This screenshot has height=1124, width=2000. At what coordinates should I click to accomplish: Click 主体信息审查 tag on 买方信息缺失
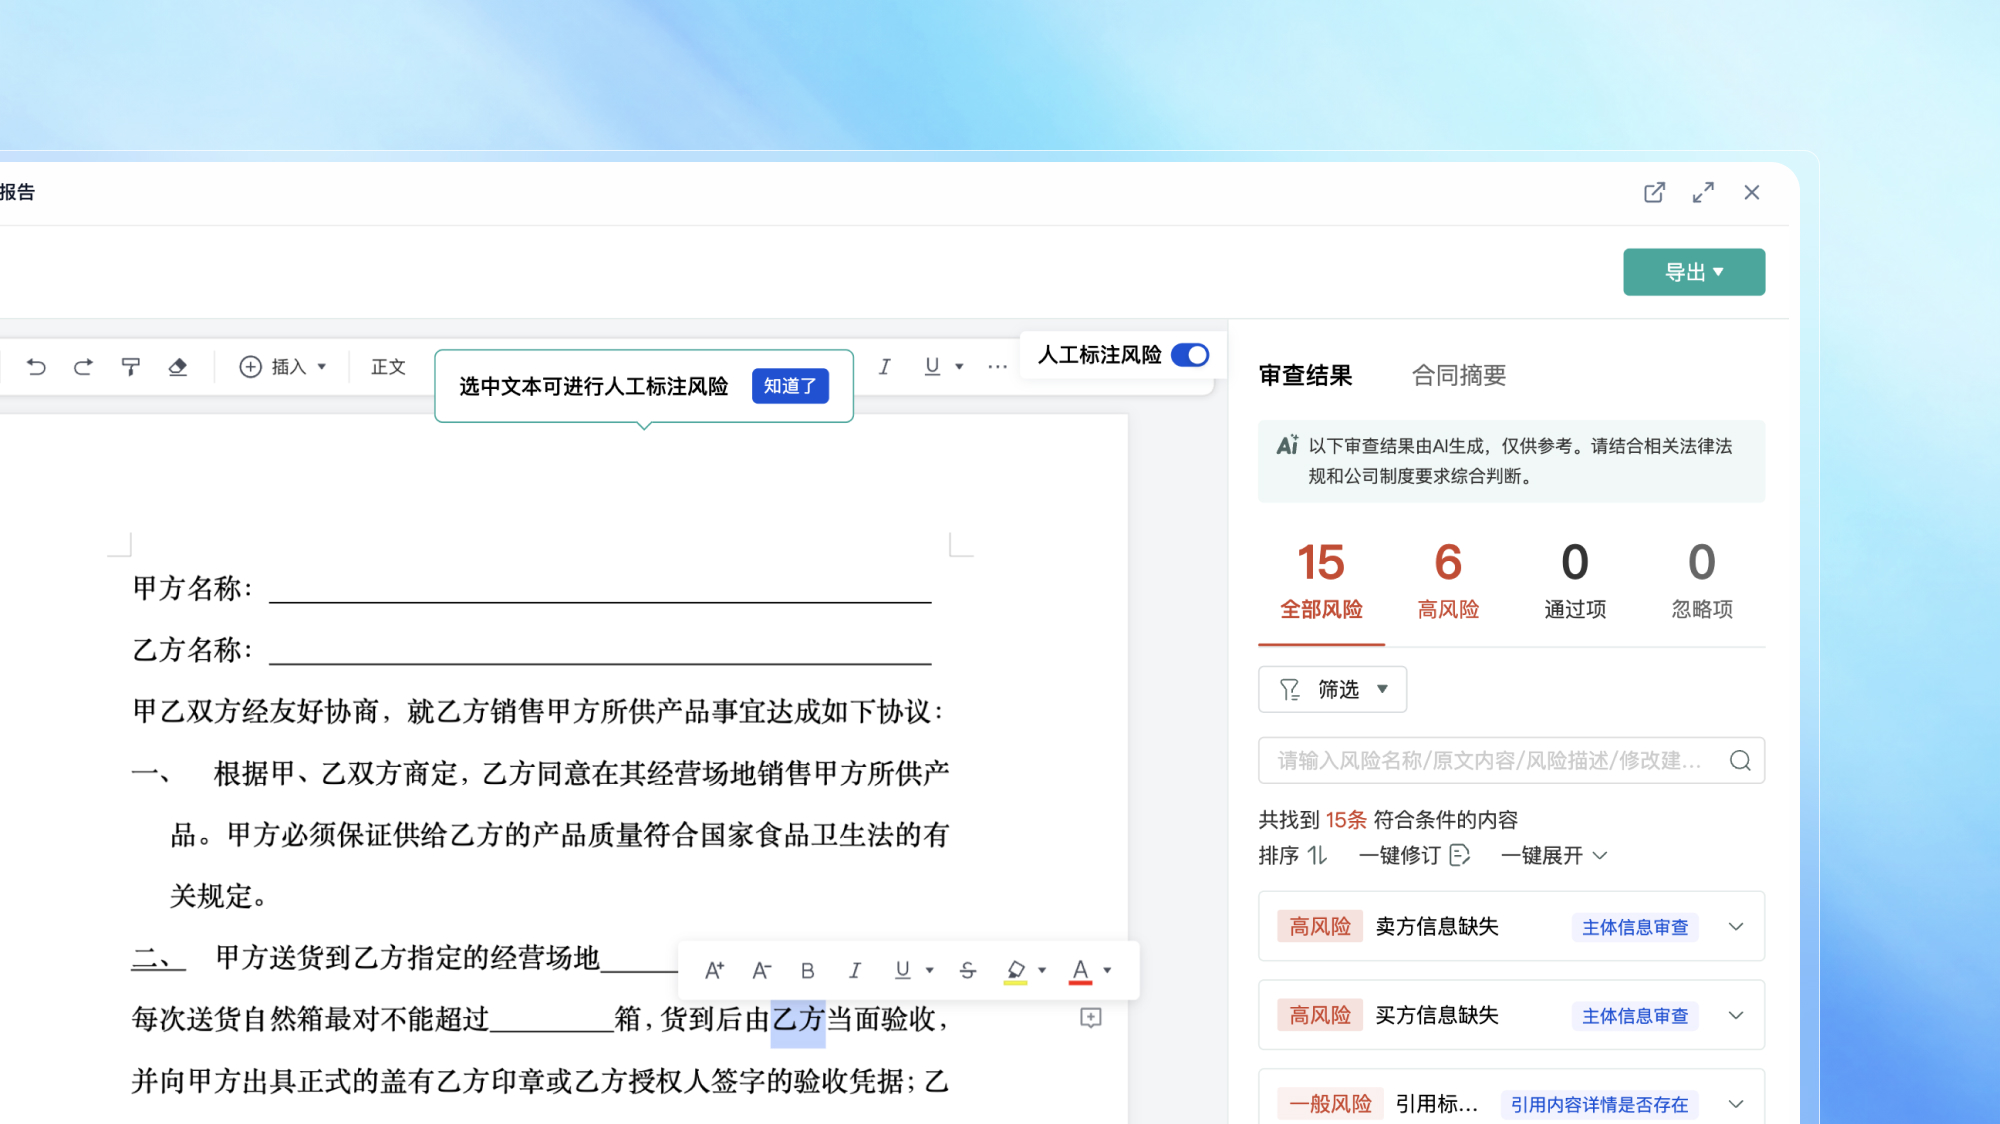(x=1635, y=1016)
